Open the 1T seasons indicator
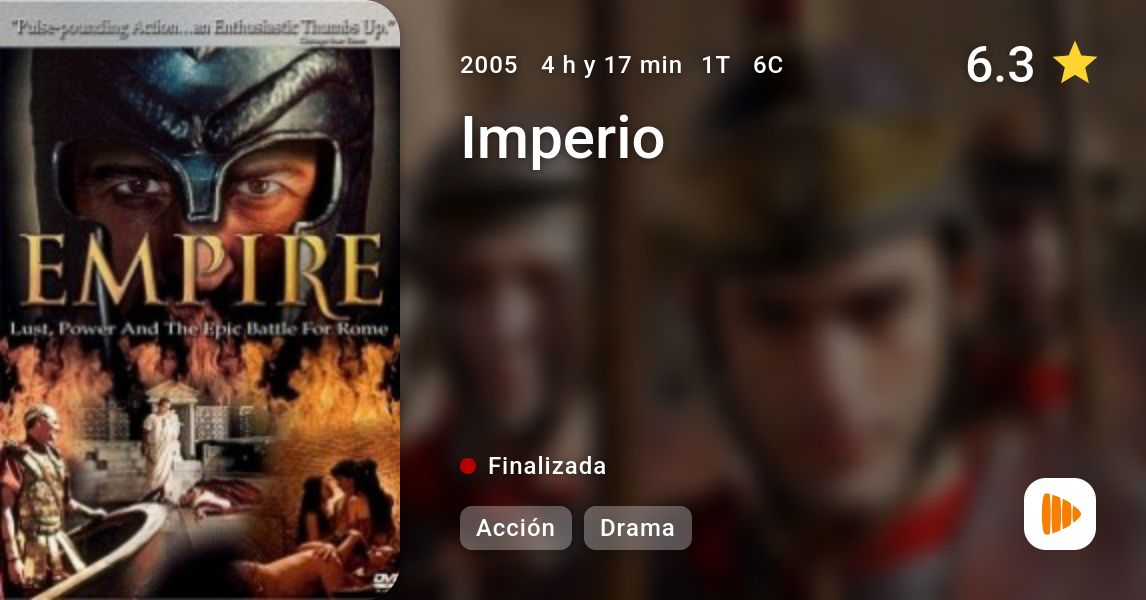Image resolution: width=1146 pixels, height=600 pixels. tap(716, 65)
